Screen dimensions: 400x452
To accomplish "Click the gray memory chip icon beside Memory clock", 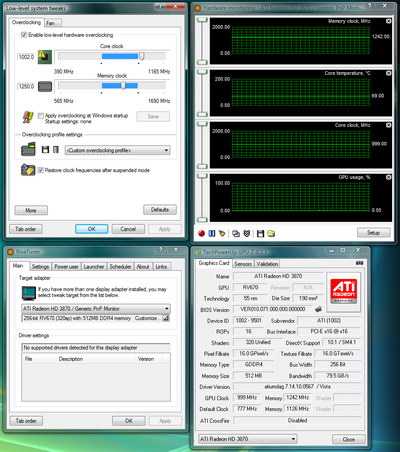I will pos(45,87).
